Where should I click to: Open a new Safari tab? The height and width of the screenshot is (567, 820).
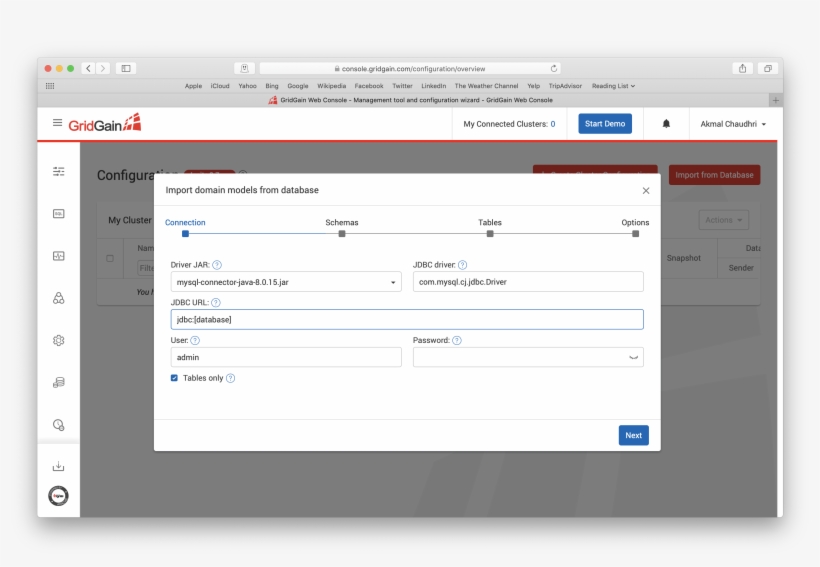click(x=776, y=100)
